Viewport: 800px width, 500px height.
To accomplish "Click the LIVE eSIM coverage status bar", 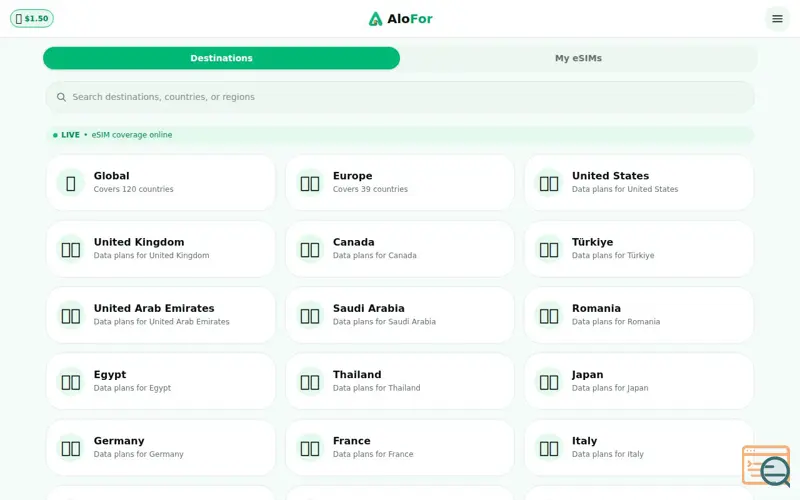I will tap(400, 135).
